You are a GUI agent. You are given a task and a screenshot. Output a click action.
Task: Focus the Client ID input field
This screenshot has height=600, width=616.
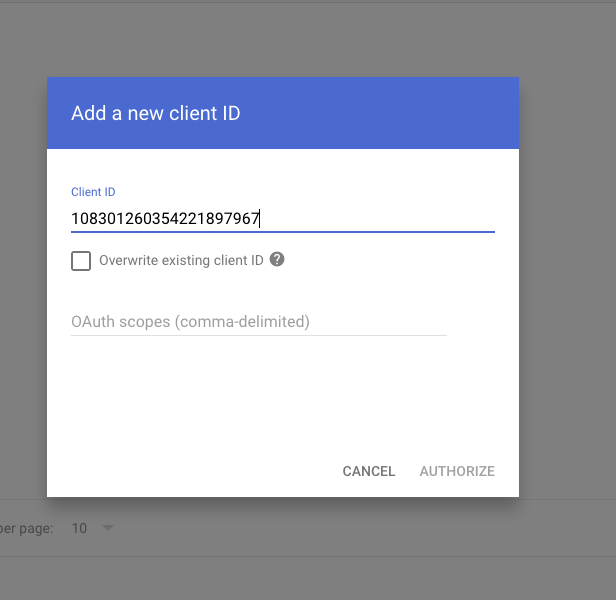click(380, 218)
